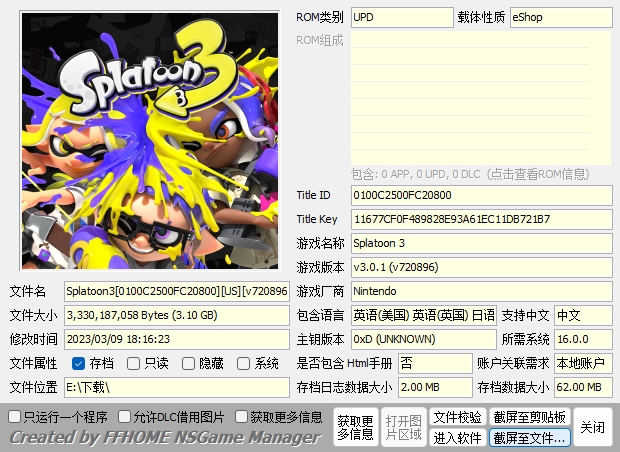Click the ROM组成 list area
620x452 pixels.
(x=481, y=98)
